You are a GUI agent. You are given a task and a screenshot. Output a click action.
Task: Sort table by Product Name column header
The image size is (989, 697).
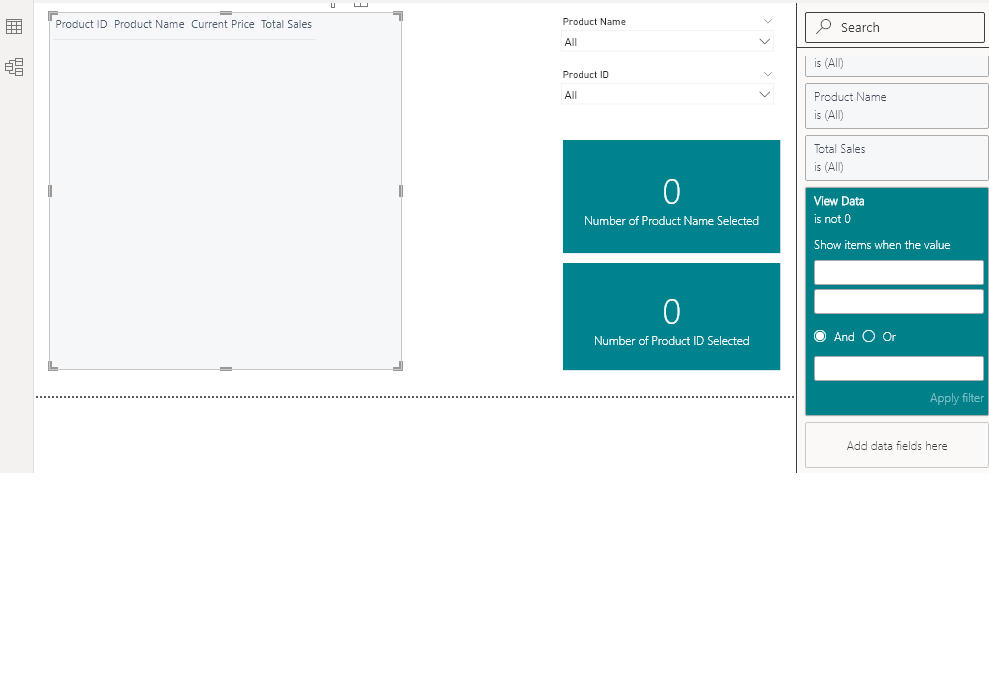(x=149, y=24)
